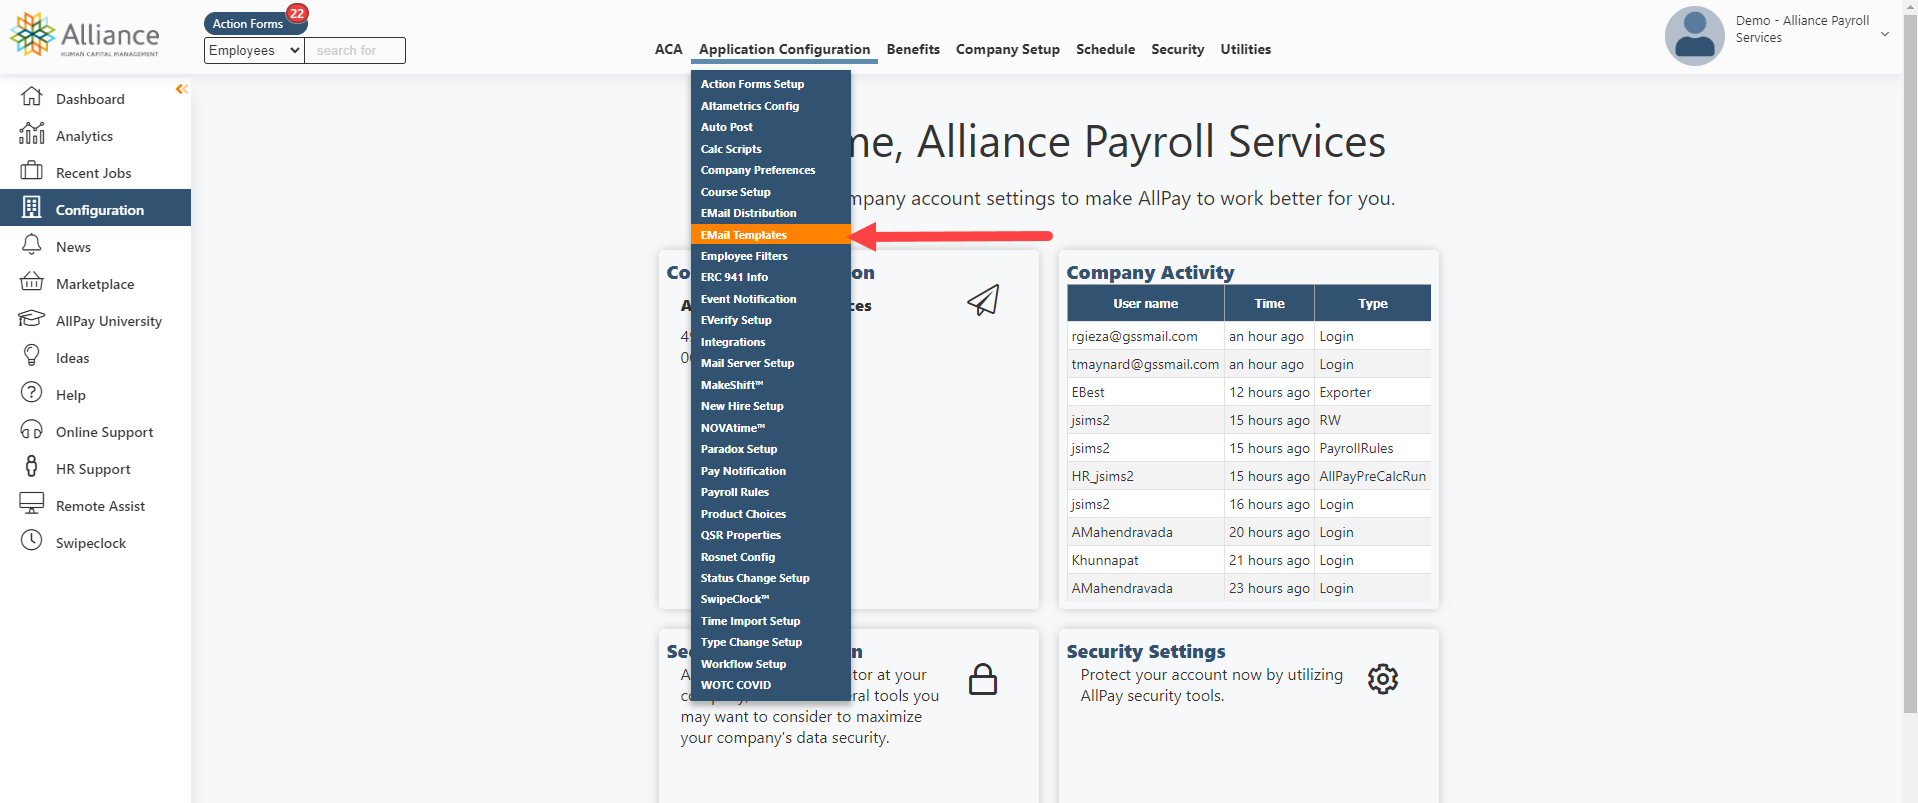The height and width of the screenshot is (803, 1918).
Task: Click the Ideas lightbulb icon
Action: click(x=32, y=356)
